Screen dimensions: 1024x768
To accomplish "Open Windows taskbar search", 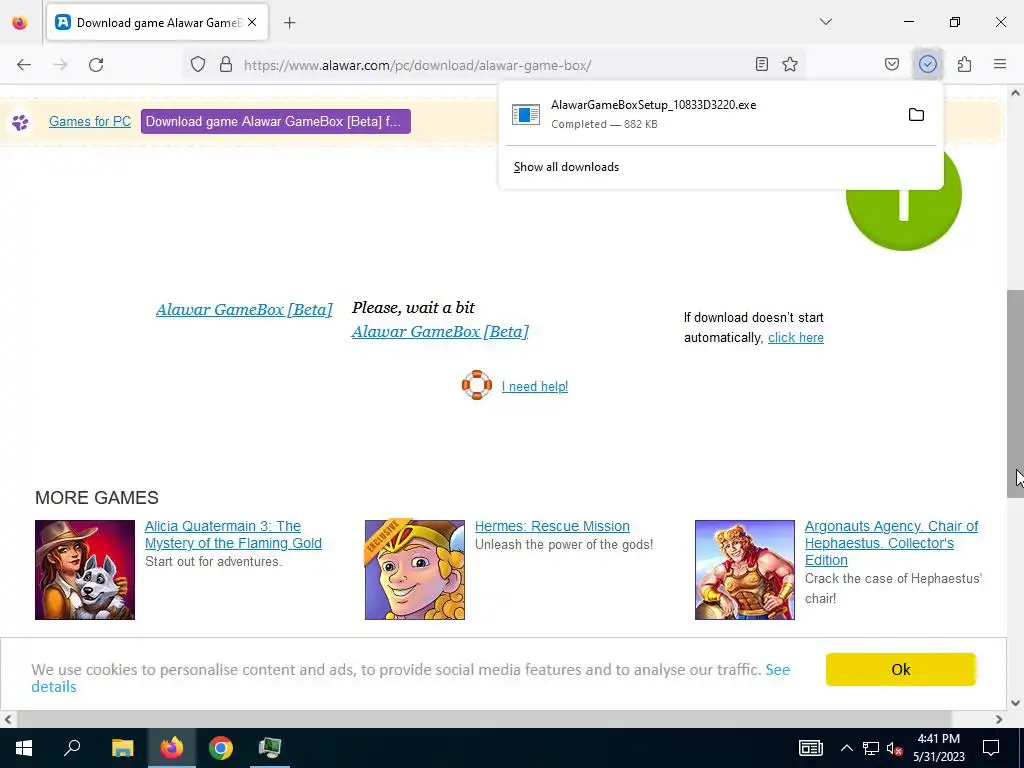I will (72, 748).
